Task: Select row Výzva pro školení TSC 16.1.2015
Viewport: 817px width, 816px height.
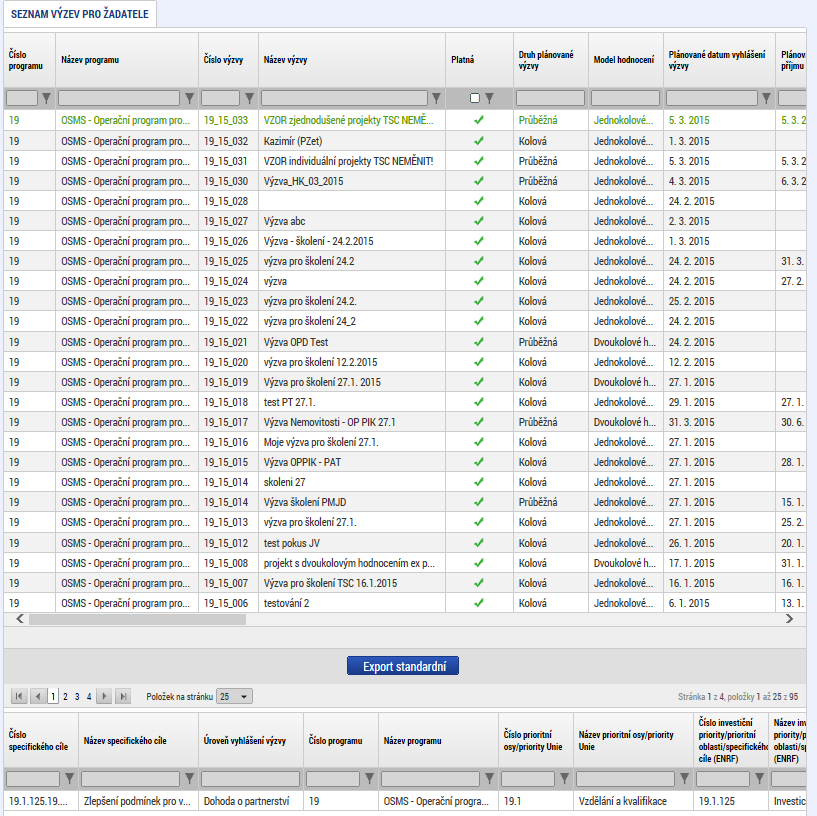Action: 405,583
